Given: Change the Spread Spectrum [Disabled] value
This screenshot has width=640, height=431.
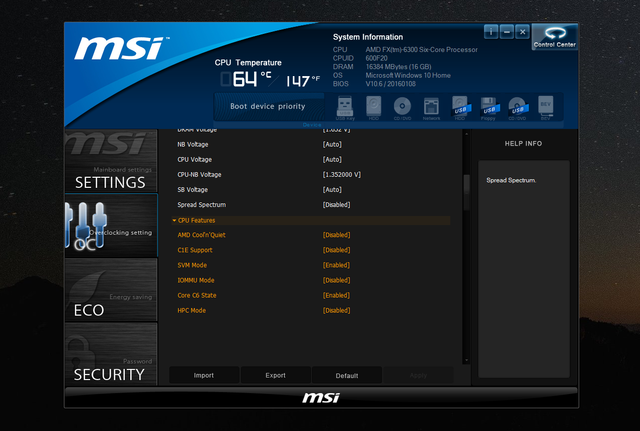Looking at the screenshot, I should tap(337, 205).
